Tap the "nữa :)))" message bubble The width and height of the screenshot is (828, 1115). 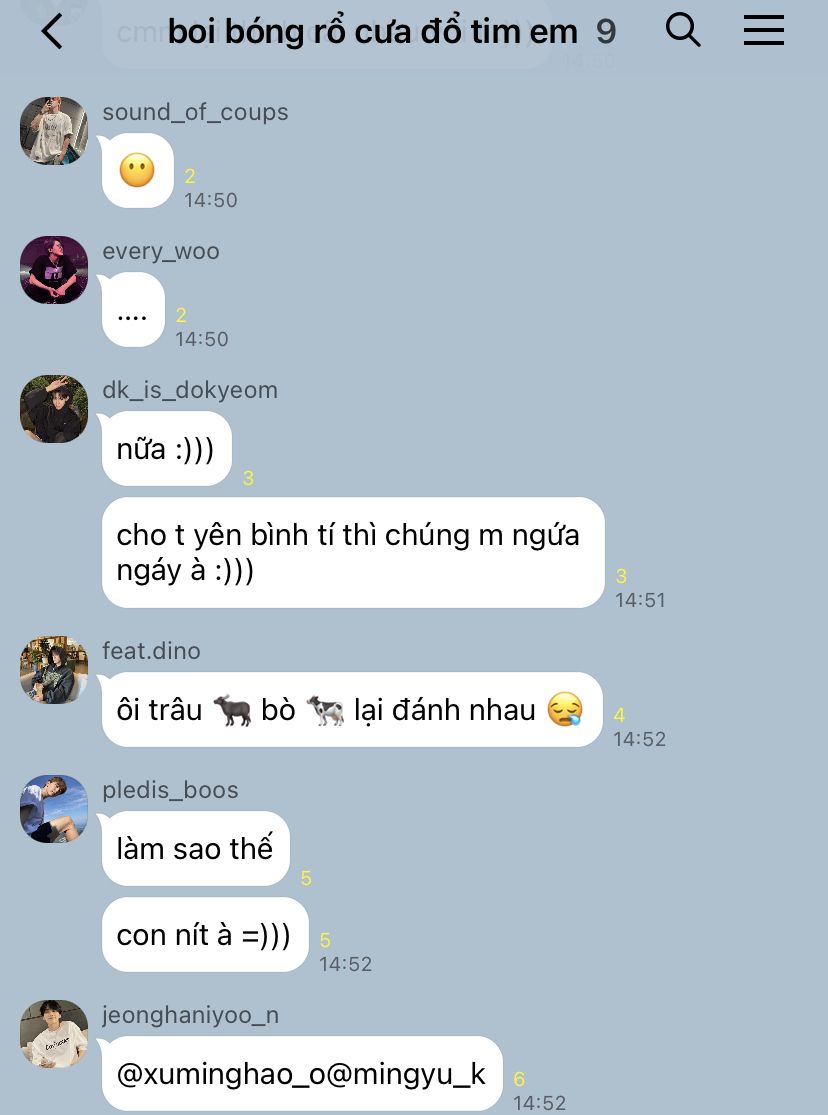pos(166,449)
